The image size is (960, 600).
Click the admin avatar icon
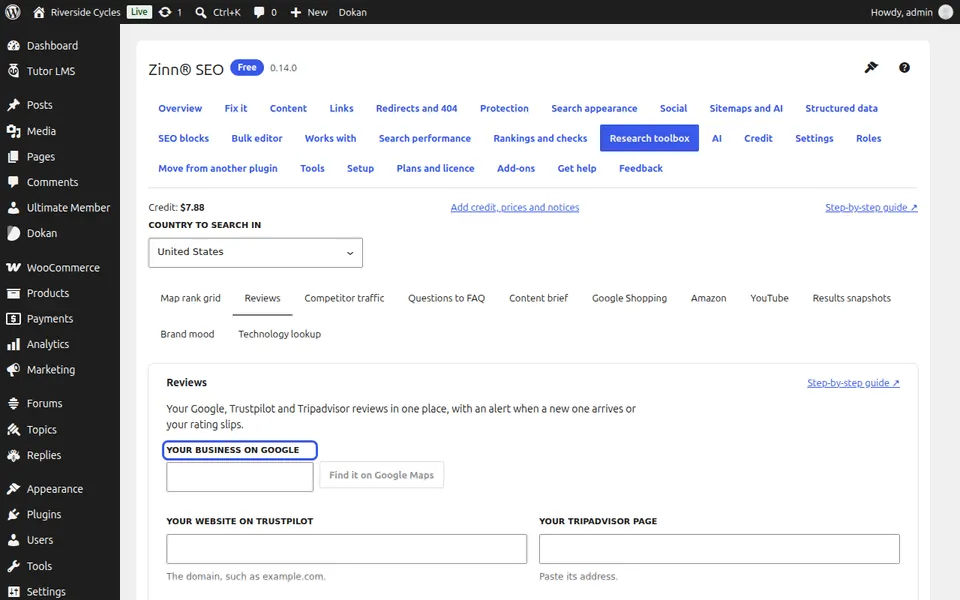946,12
